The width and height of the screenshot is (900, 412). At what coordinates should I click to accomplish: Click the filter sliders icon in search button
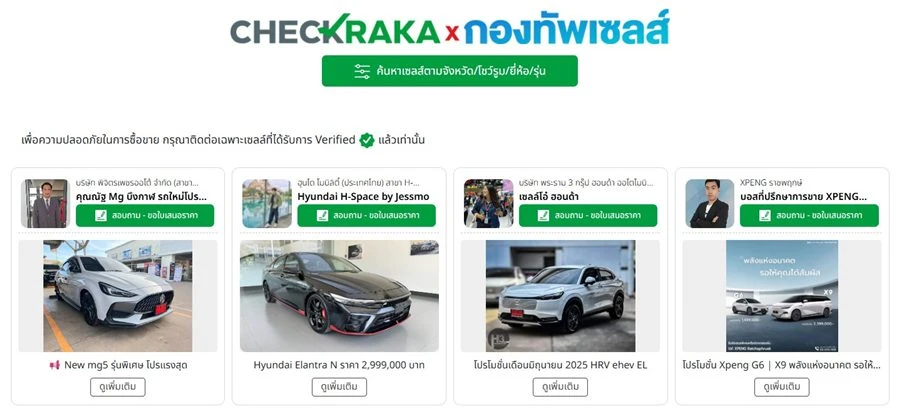[362, 71]
